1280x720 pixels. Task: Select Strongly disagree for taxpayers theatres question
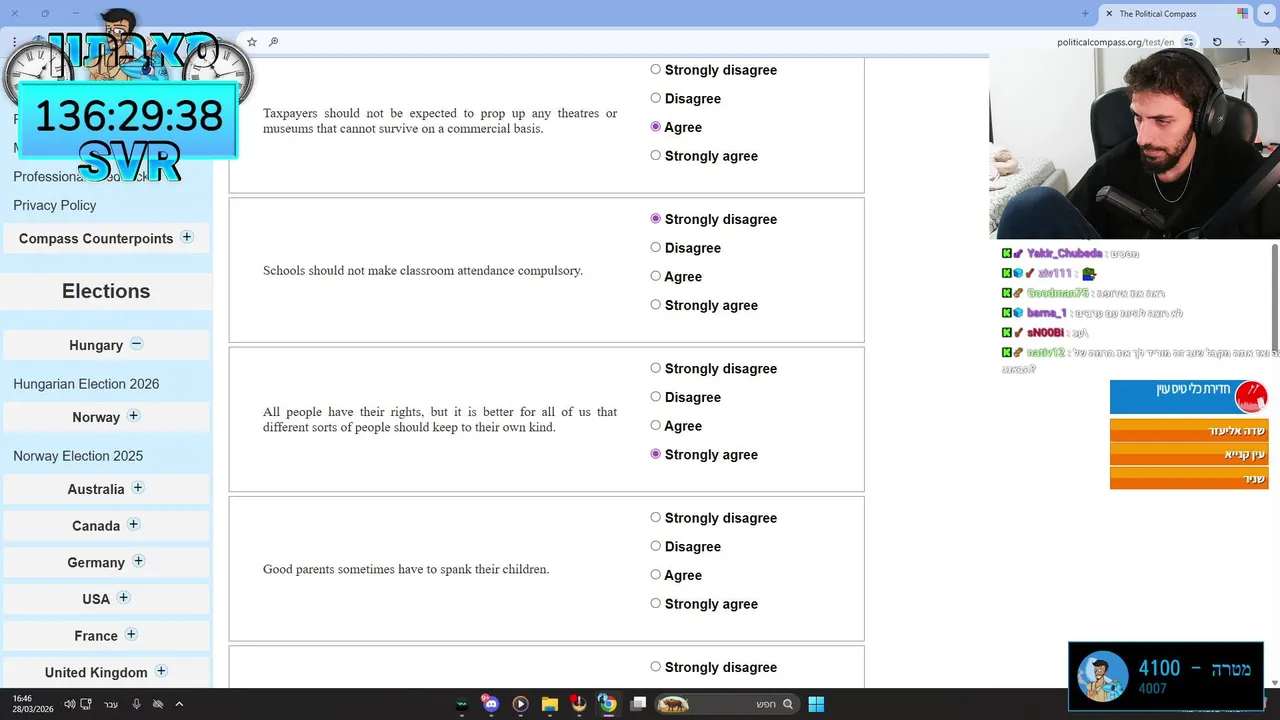coord(656,69)
